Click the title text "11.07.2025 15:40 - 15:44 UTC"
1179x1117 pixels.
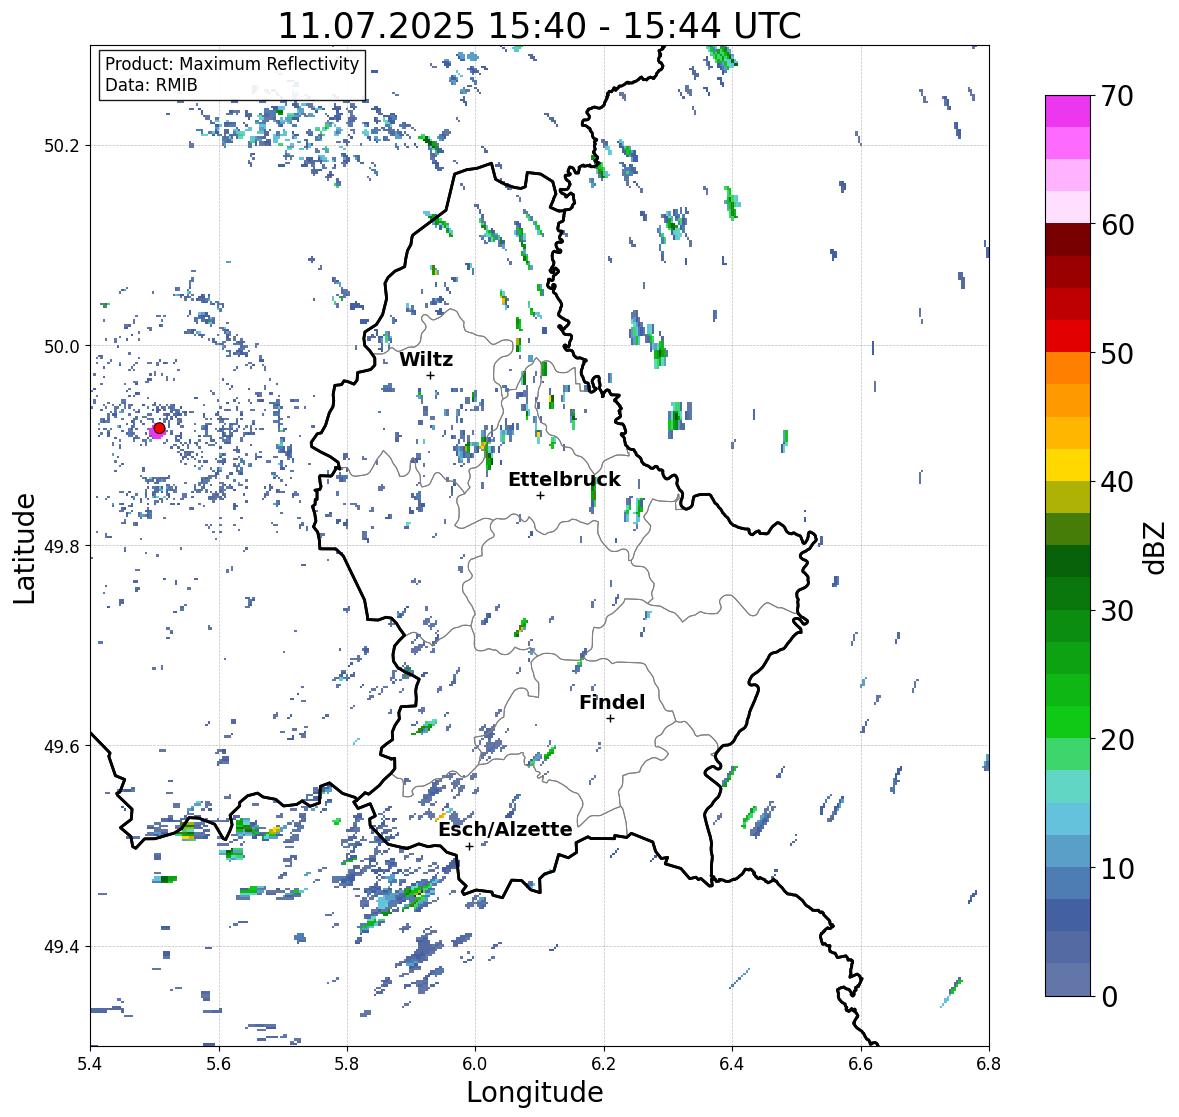tap(539, 26)
